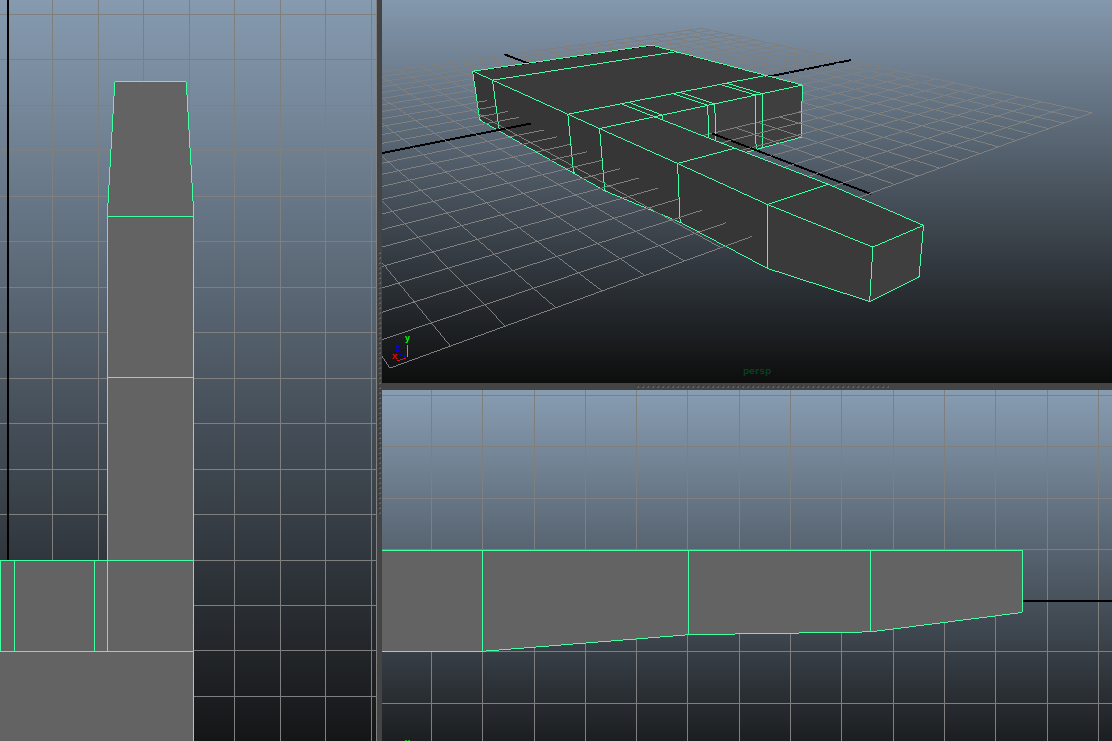The image size is (1112, 741).
Task: Click the black axis line right of the side-view mesh
Action: [x=1066, y=601]
